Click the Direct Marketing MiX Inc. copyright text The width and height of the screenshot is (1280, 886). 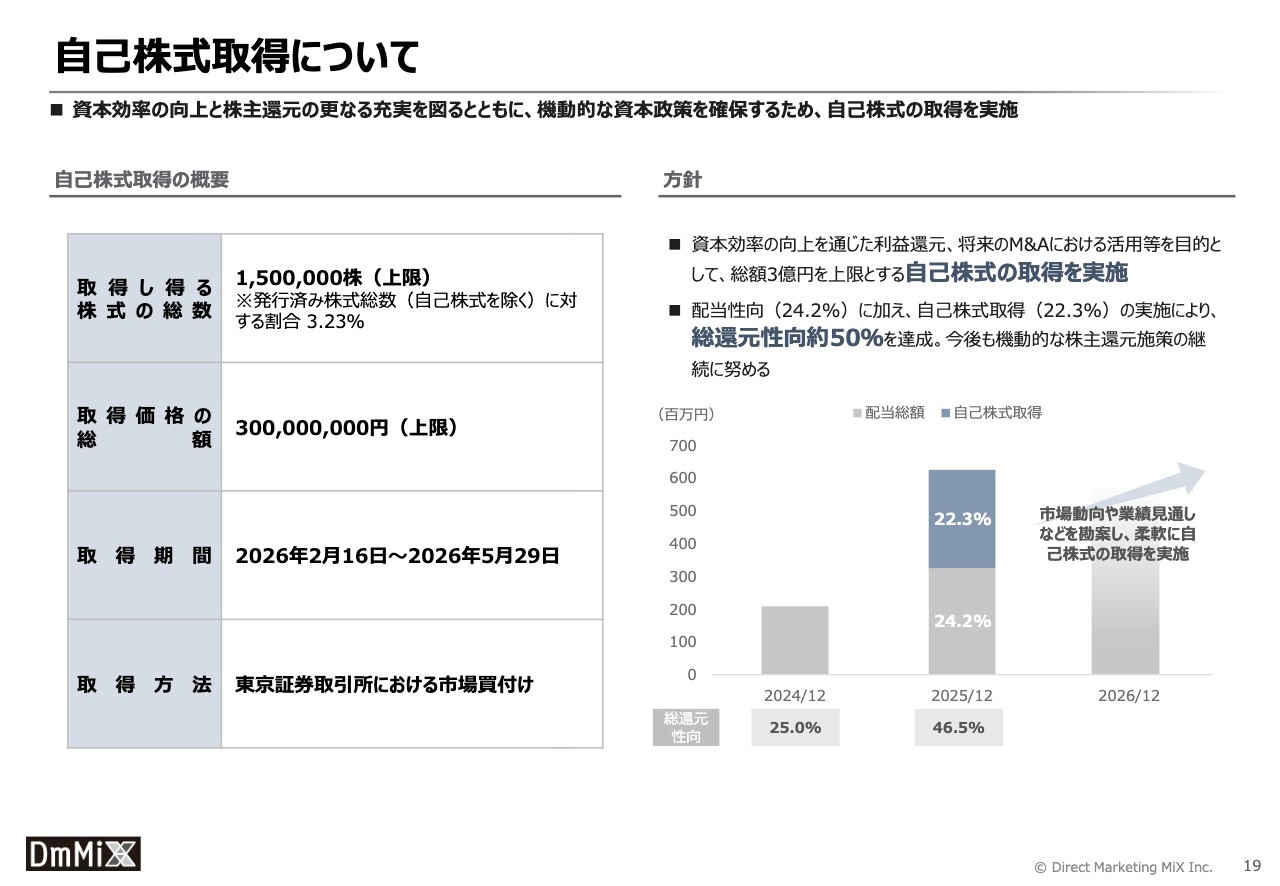1122,867
